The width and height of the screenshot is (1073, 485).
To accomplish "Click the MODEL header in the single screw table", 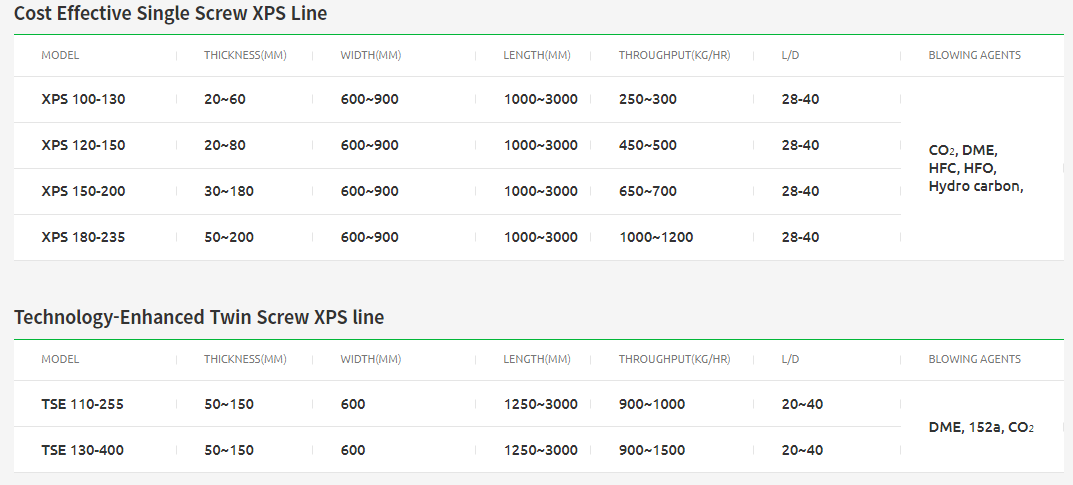I will click(60, 55).
